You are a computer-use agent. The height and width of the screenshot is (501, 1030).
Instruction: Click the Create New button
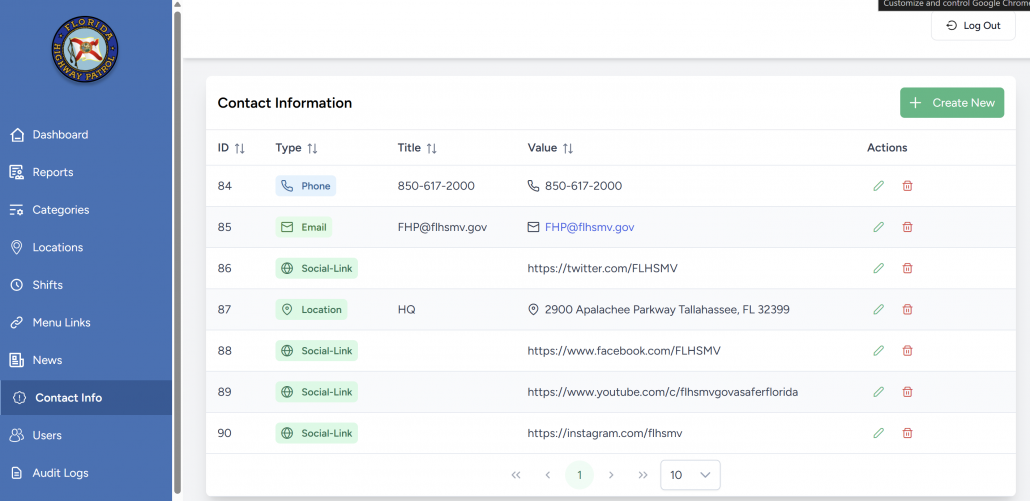click(951, 103)
